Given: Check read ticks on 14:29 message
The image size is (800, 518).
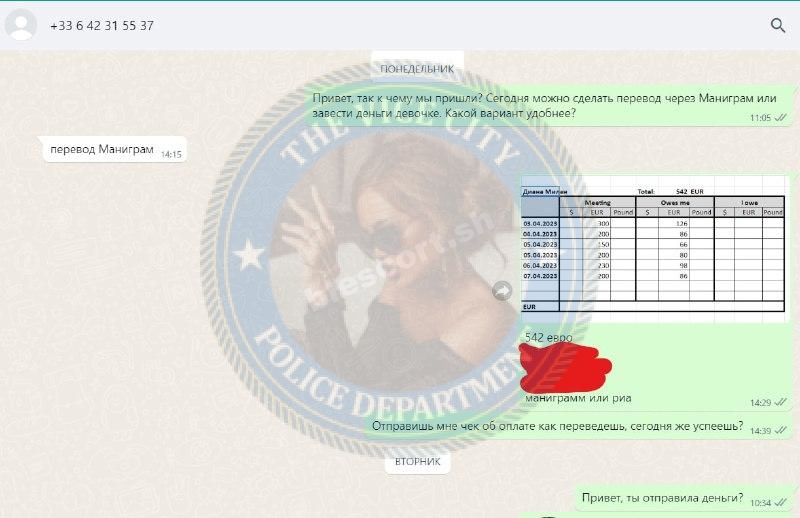Looking at the screenshot, I should [781, 403].
